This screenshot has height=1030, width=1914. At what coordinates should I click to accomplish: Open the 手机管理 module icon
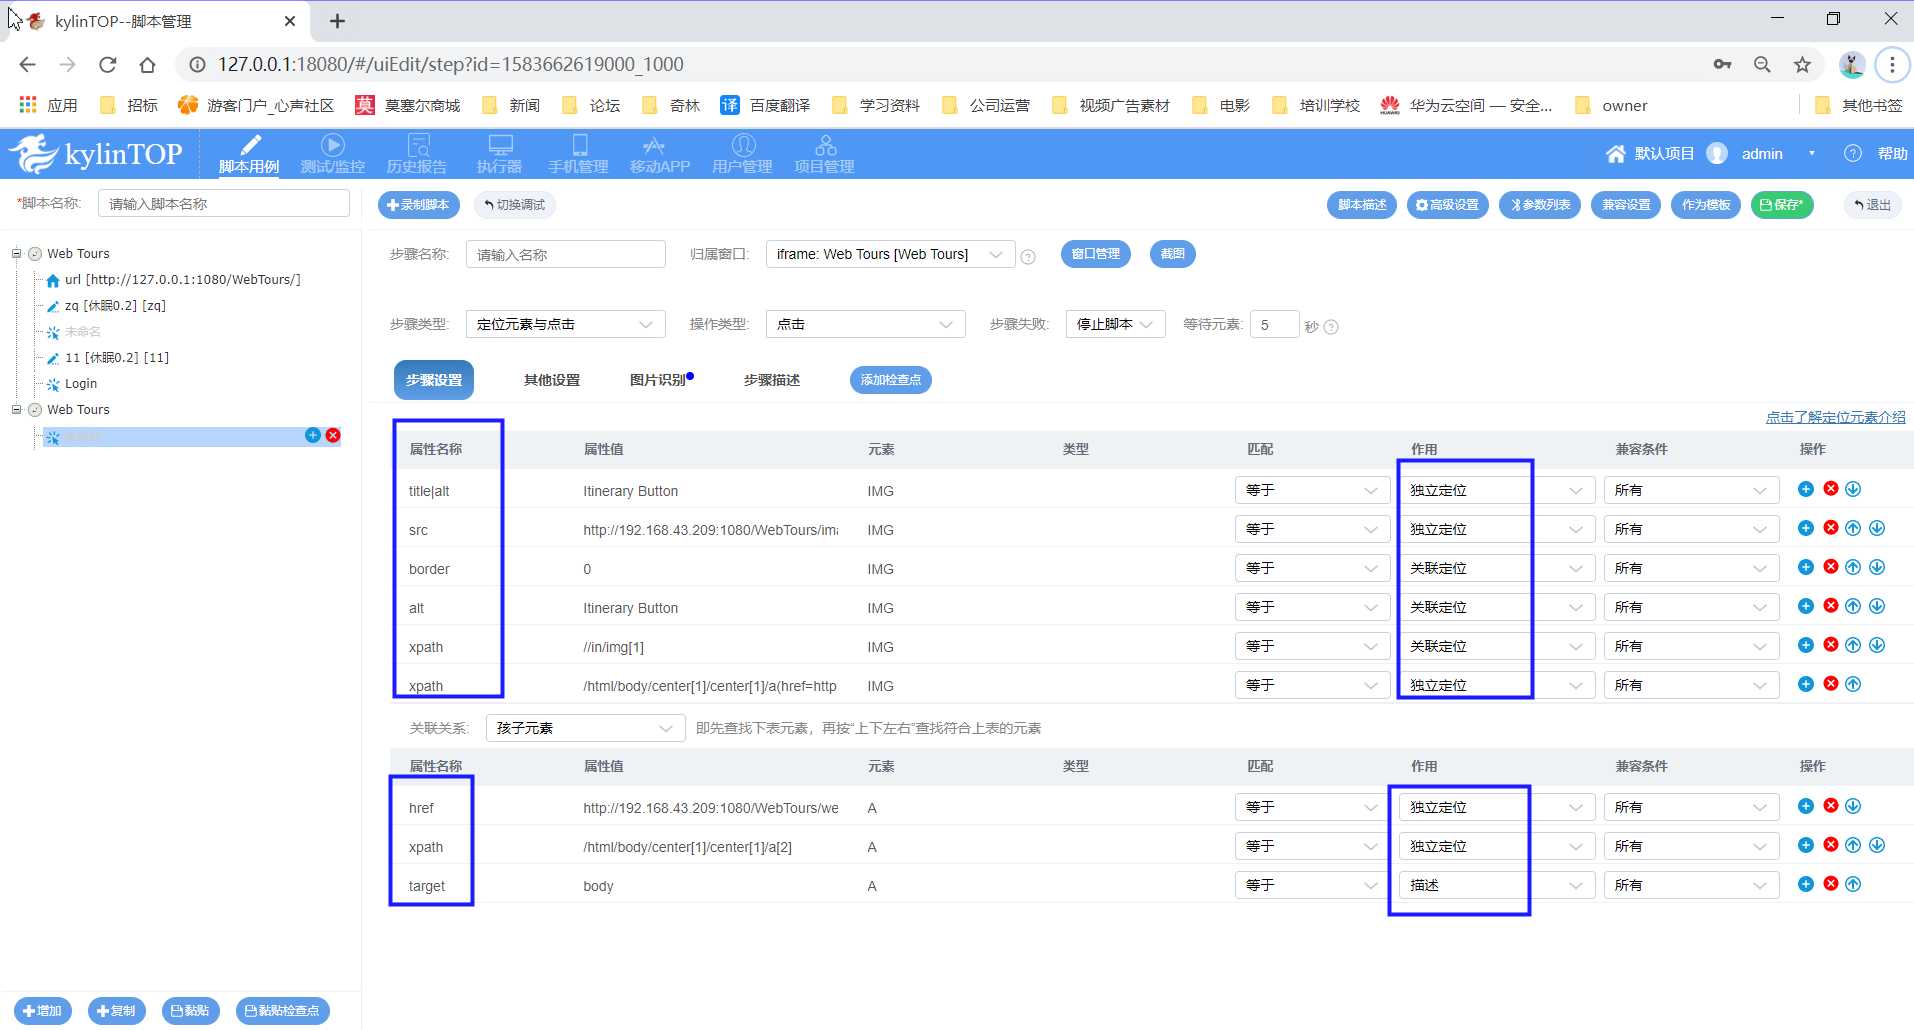pos(579,145)
